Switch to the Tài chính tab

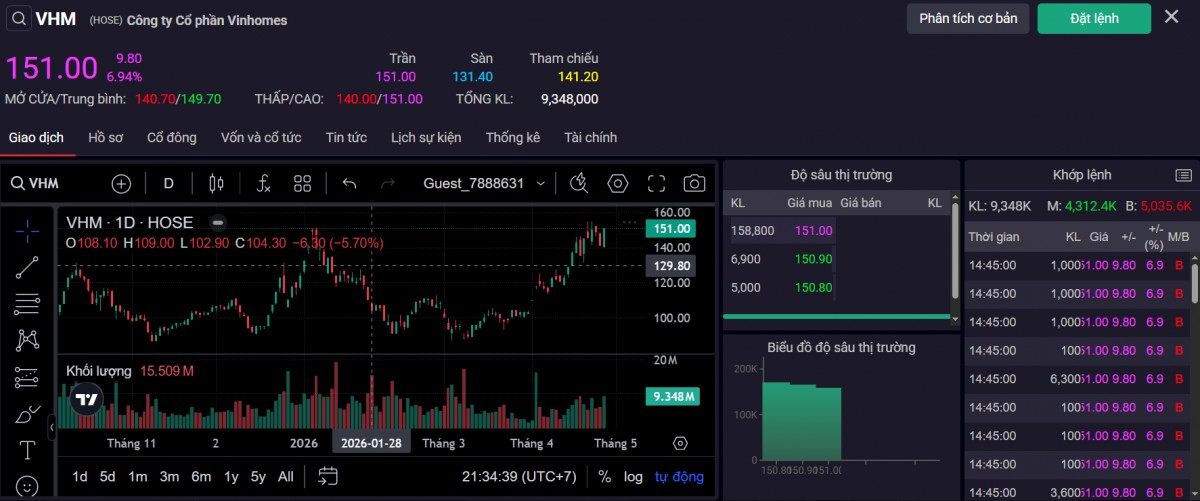click(x=590, y=137)
